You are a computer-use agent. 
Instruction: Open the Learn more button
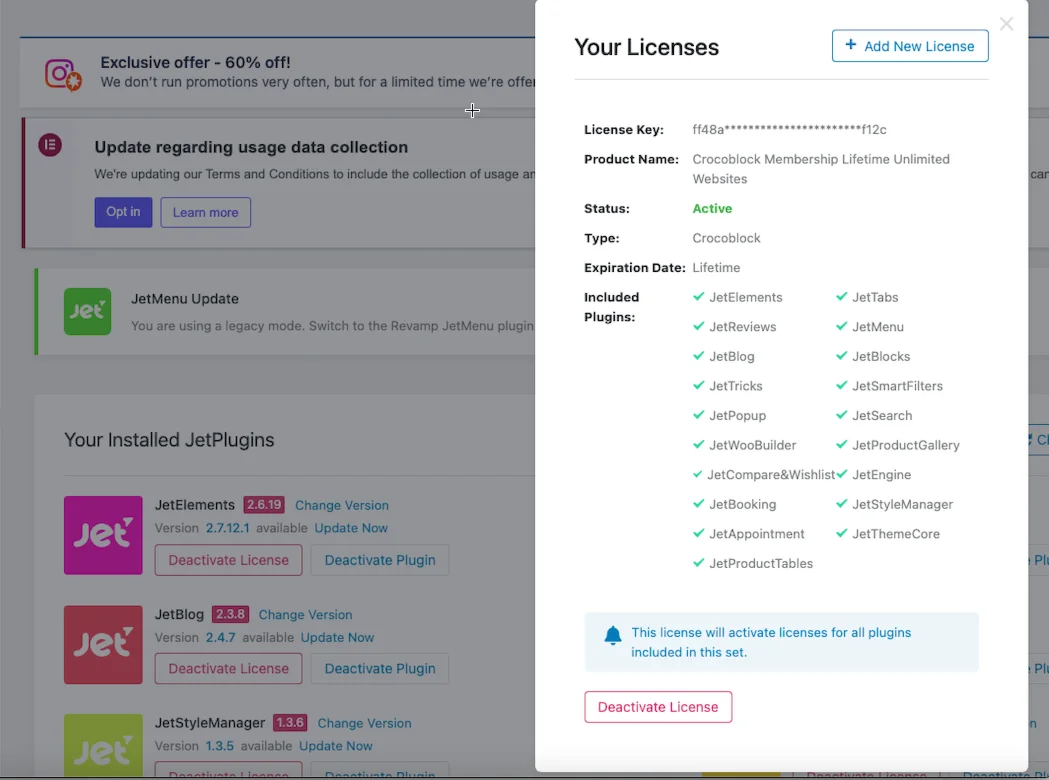(205, 212)
